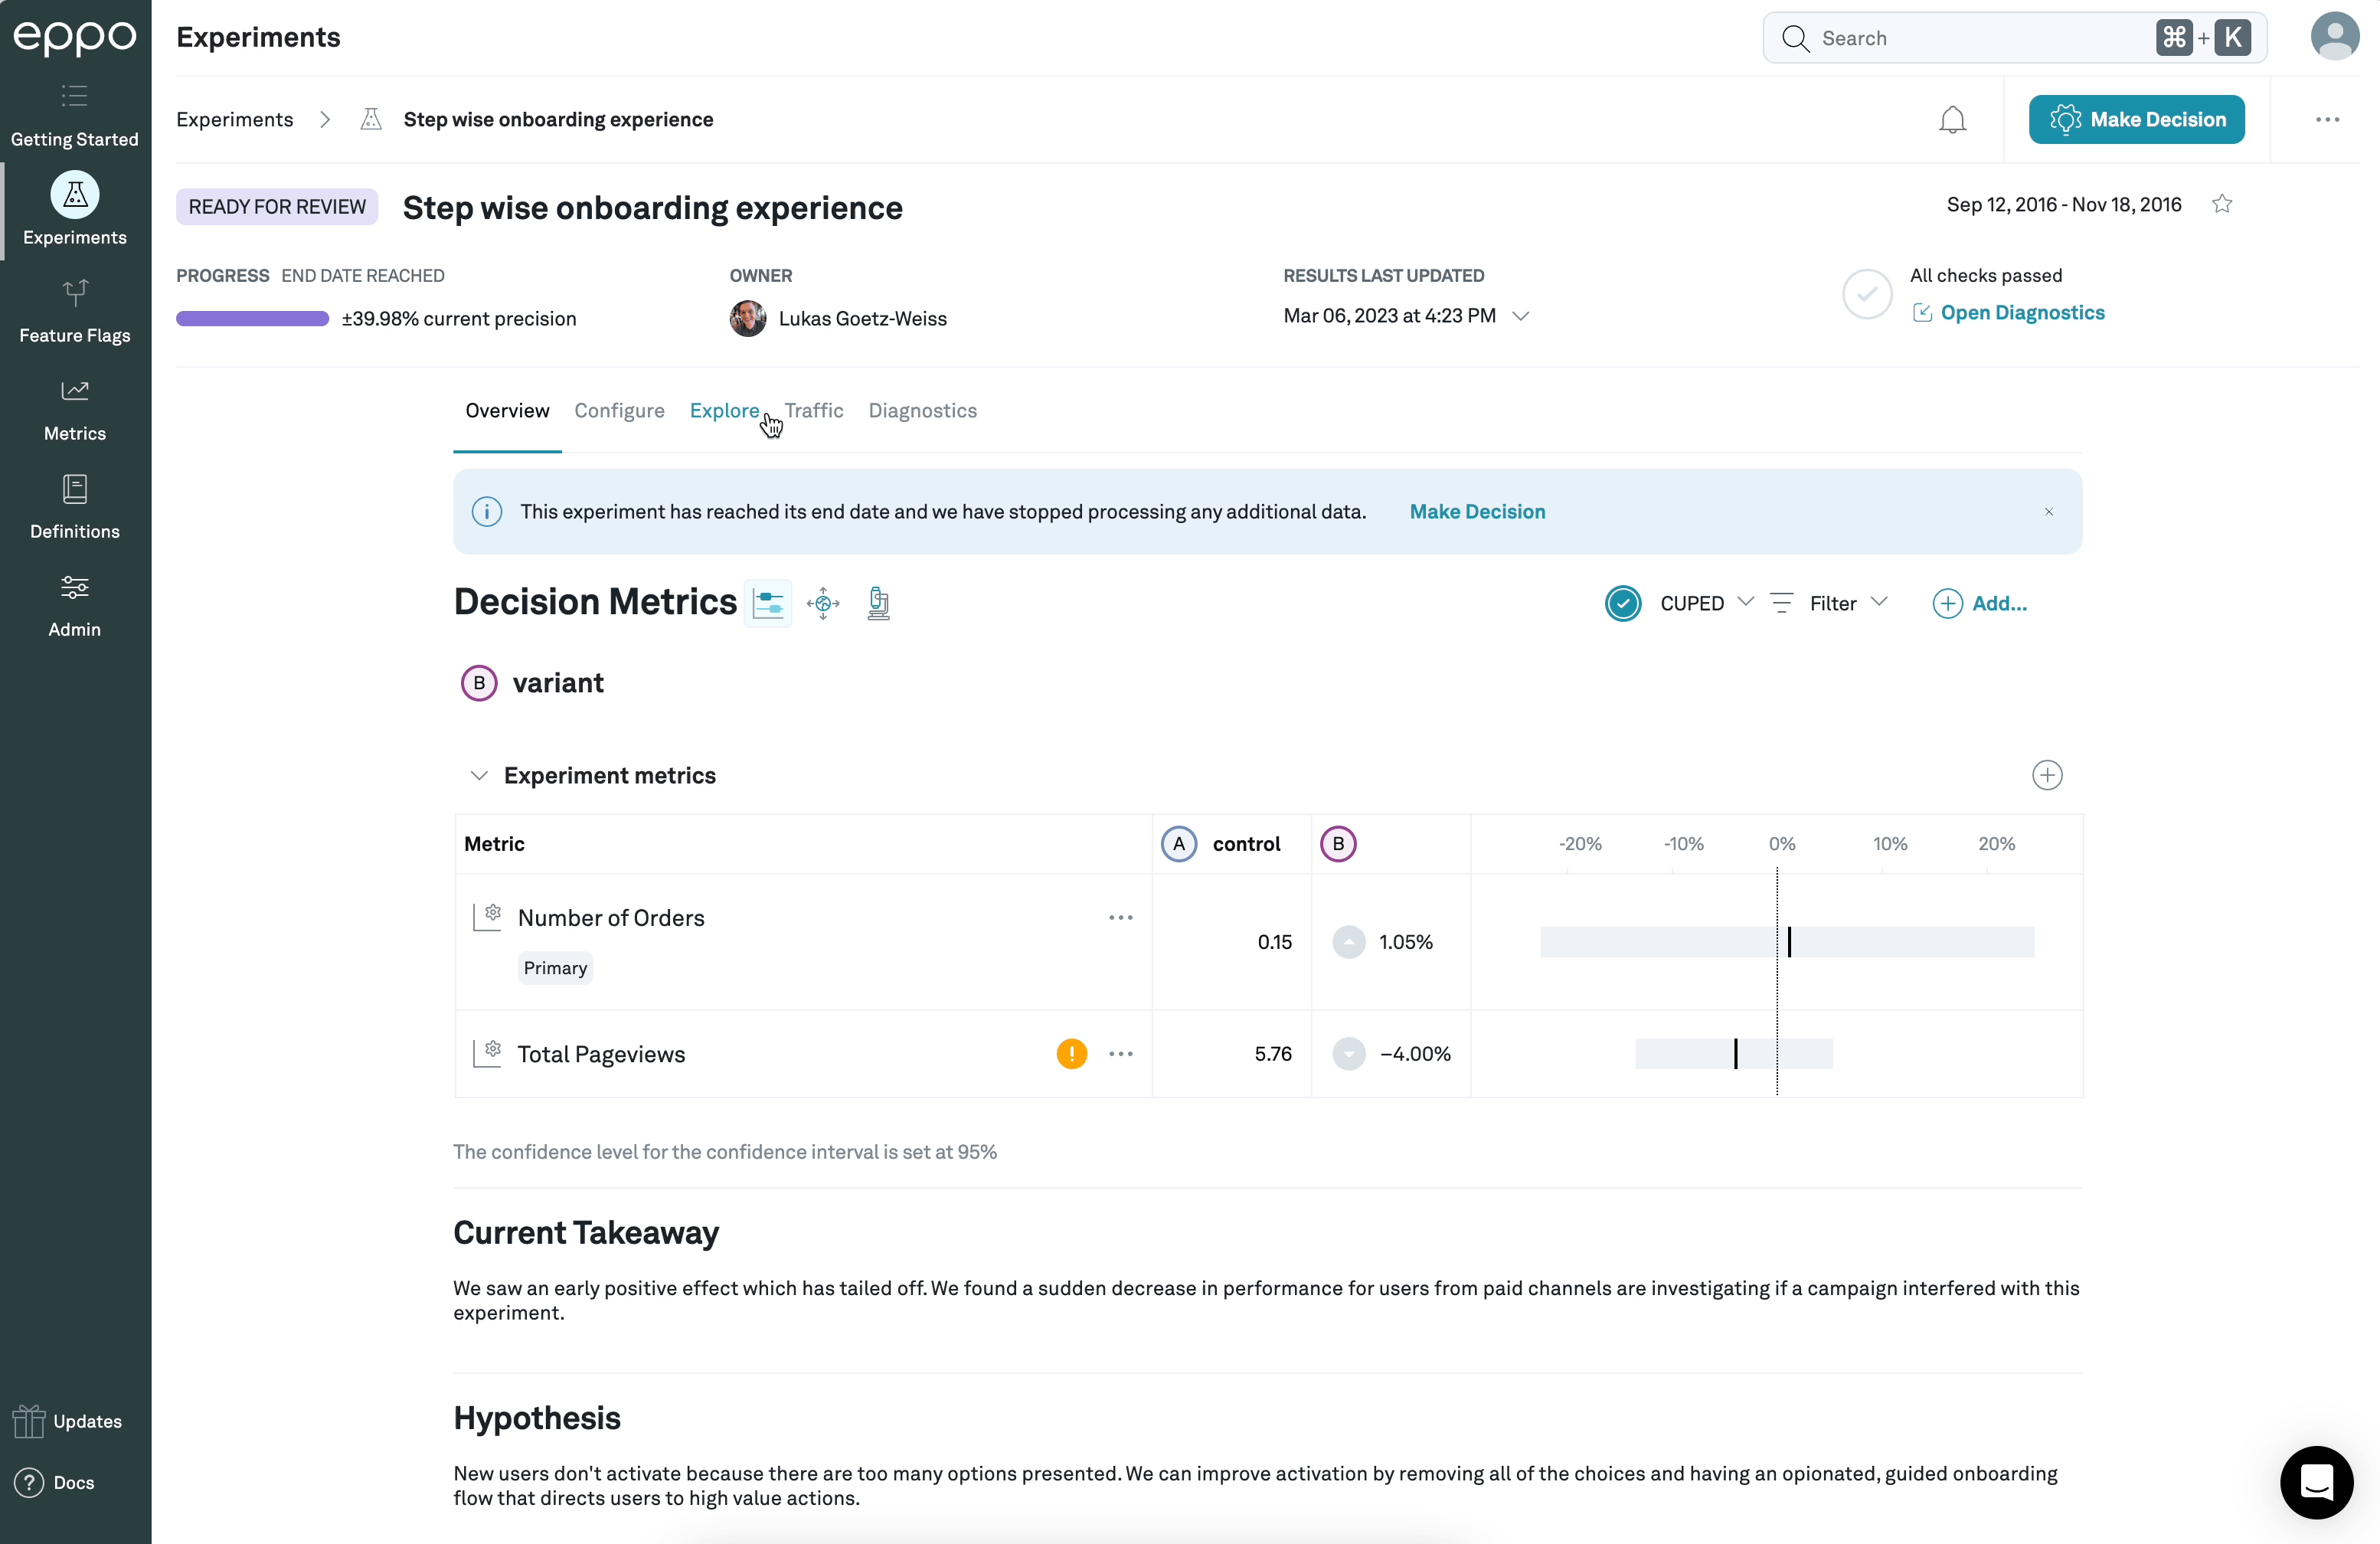Click the Make Decision button
Image resolution: width=2380 pixels, height=1544 pixels.
[2136, 120]
